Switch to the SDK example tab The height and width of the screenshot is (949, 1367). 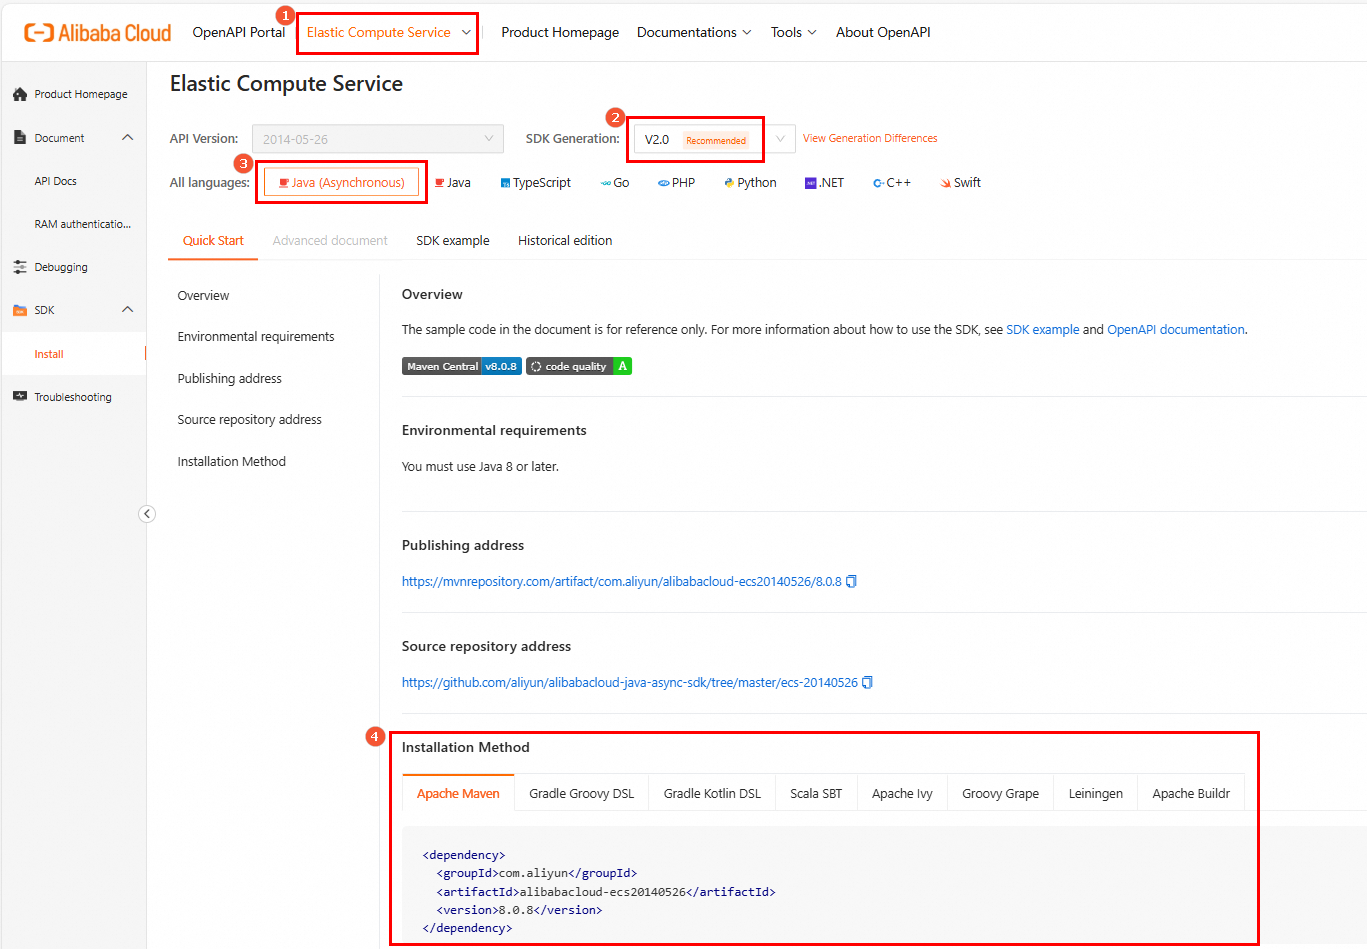click(453, 241)
